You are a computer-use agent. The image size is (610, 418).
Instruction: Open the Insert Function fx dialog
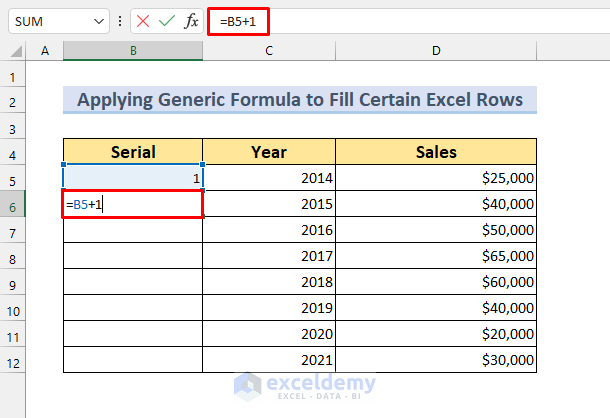click(x=191, y=21)
